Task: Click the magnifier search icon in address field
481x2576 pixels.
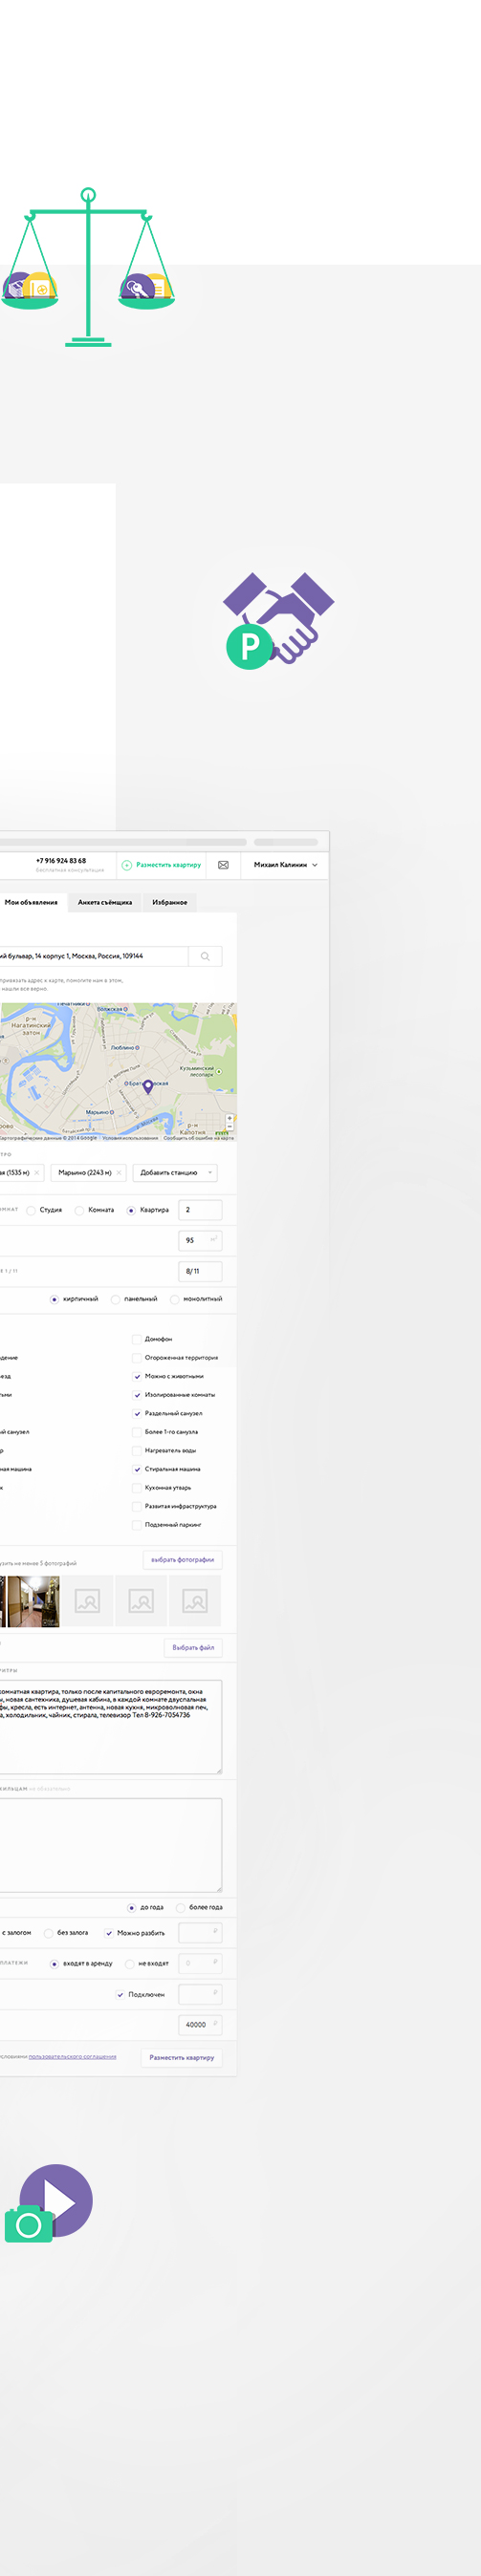Action: [x=205, y=957]
